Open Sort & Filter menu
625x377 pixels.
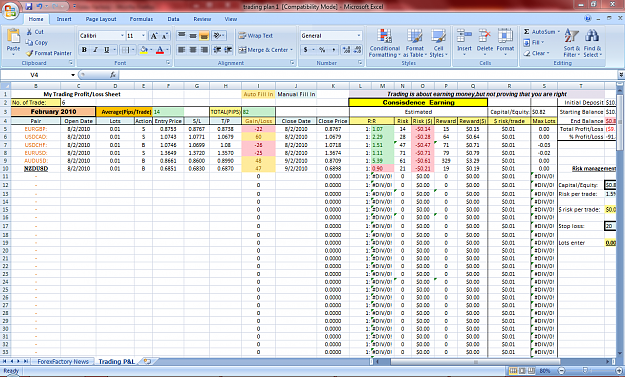click(x=572, y=43)
